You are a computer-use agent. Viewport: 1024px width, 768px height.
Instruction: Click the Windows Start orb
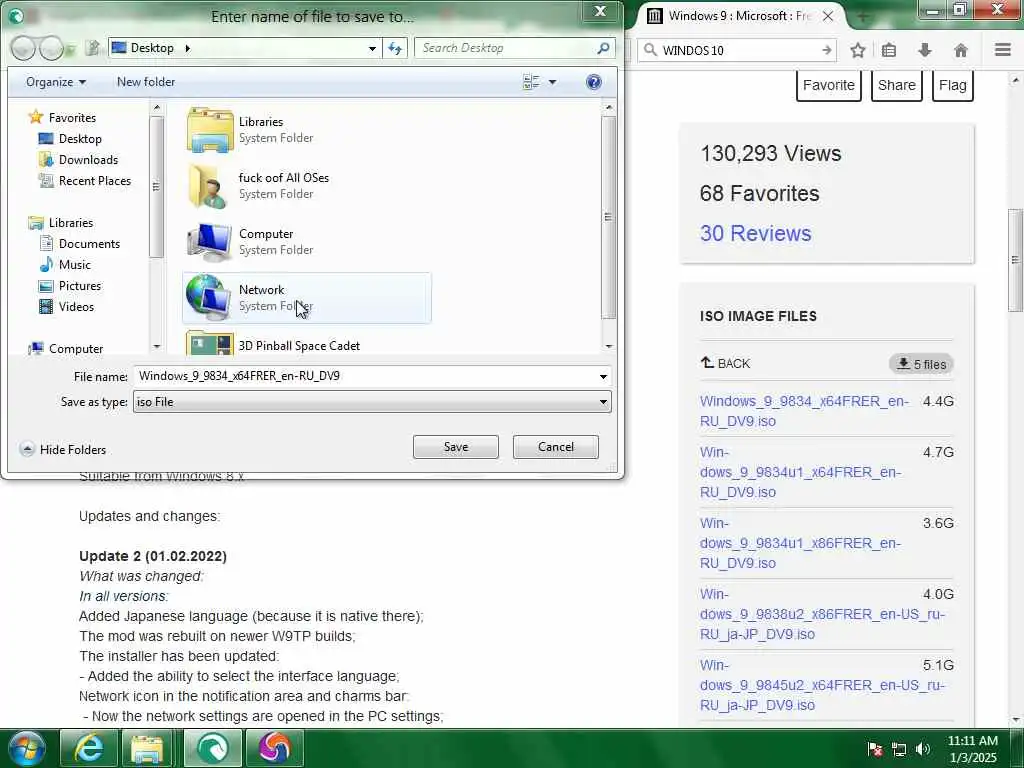tap(27, 748)
